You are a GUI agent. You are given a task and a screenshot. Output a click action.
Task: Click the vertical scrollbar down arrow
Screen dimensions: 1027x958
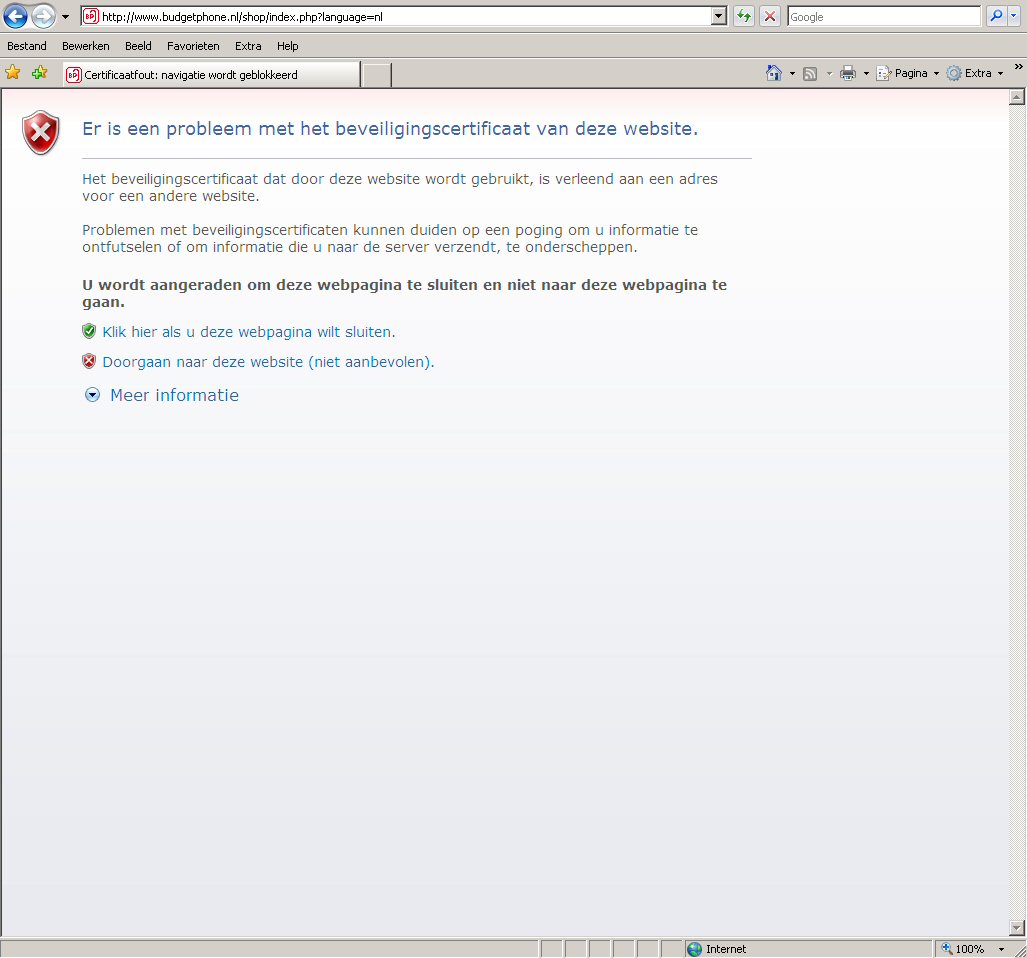(x=1017, y=927)
